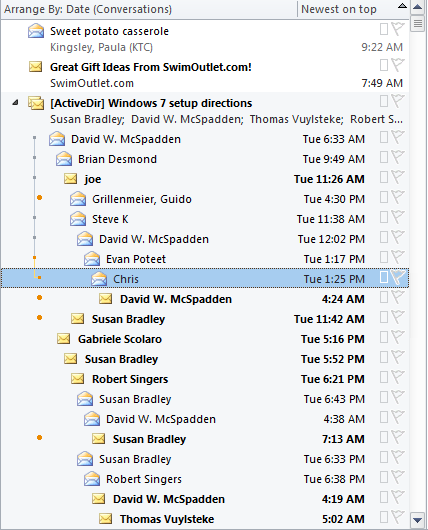Click category box for SwimOutlet.com message
428x530 pixels.
[384, 65]
